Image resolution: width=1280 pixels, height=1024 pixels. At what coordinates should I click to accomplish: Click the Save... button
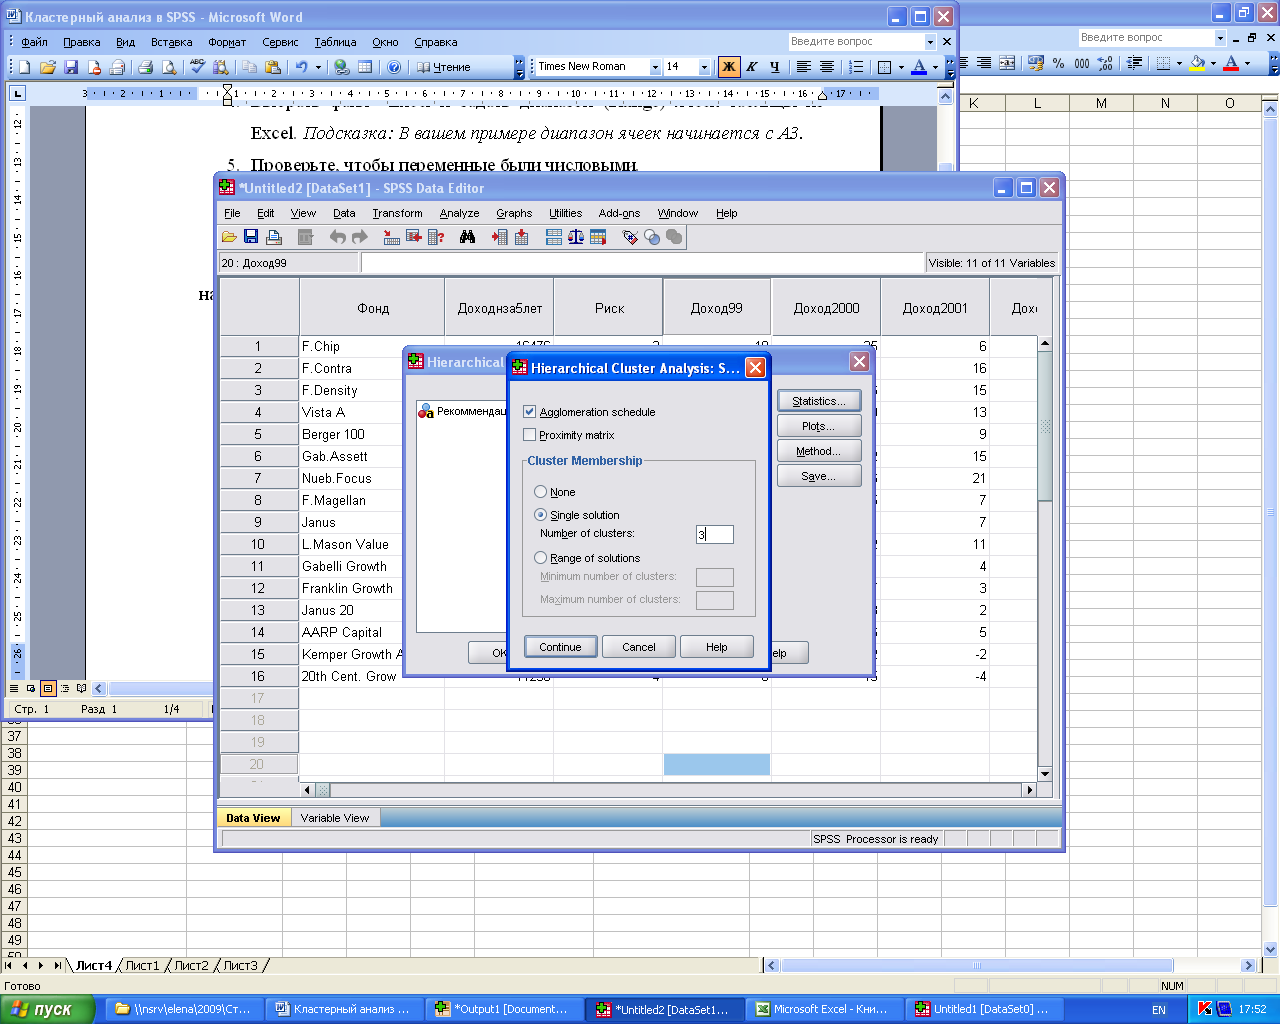tap(819, 476)
